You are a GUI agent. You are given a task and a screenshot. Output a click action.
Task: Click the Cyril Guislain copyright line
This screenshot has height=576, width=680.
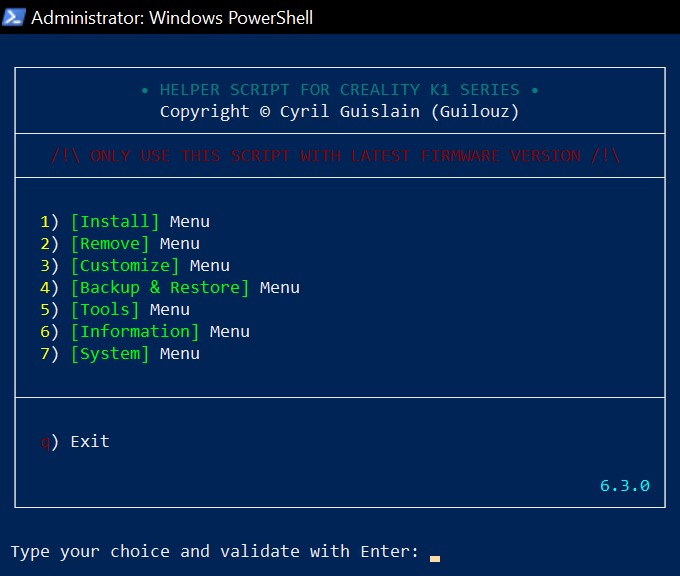(340, 112)
